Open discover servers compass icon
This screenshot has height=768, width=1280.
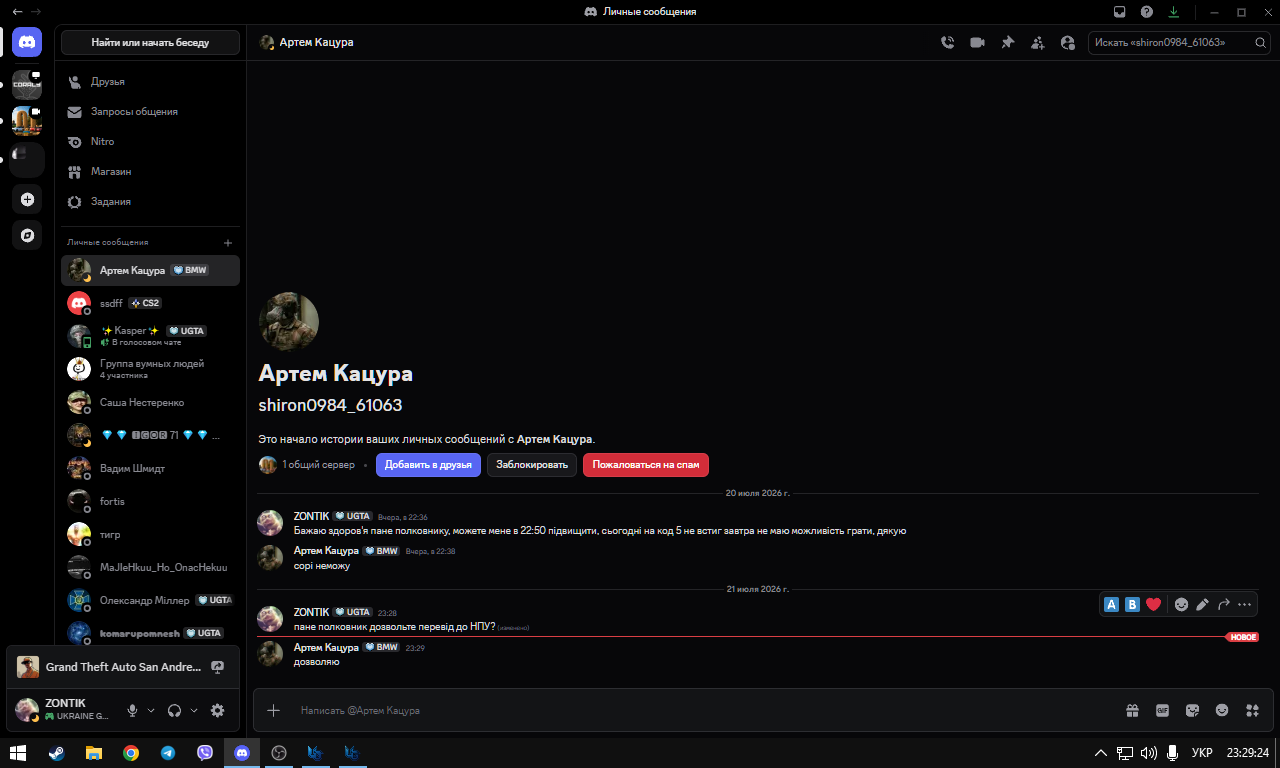(x=27, y=235)
